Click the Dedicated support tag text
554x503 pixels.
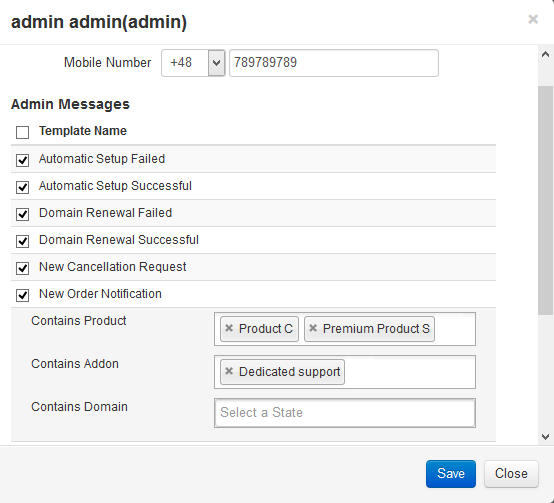point(289,372)
